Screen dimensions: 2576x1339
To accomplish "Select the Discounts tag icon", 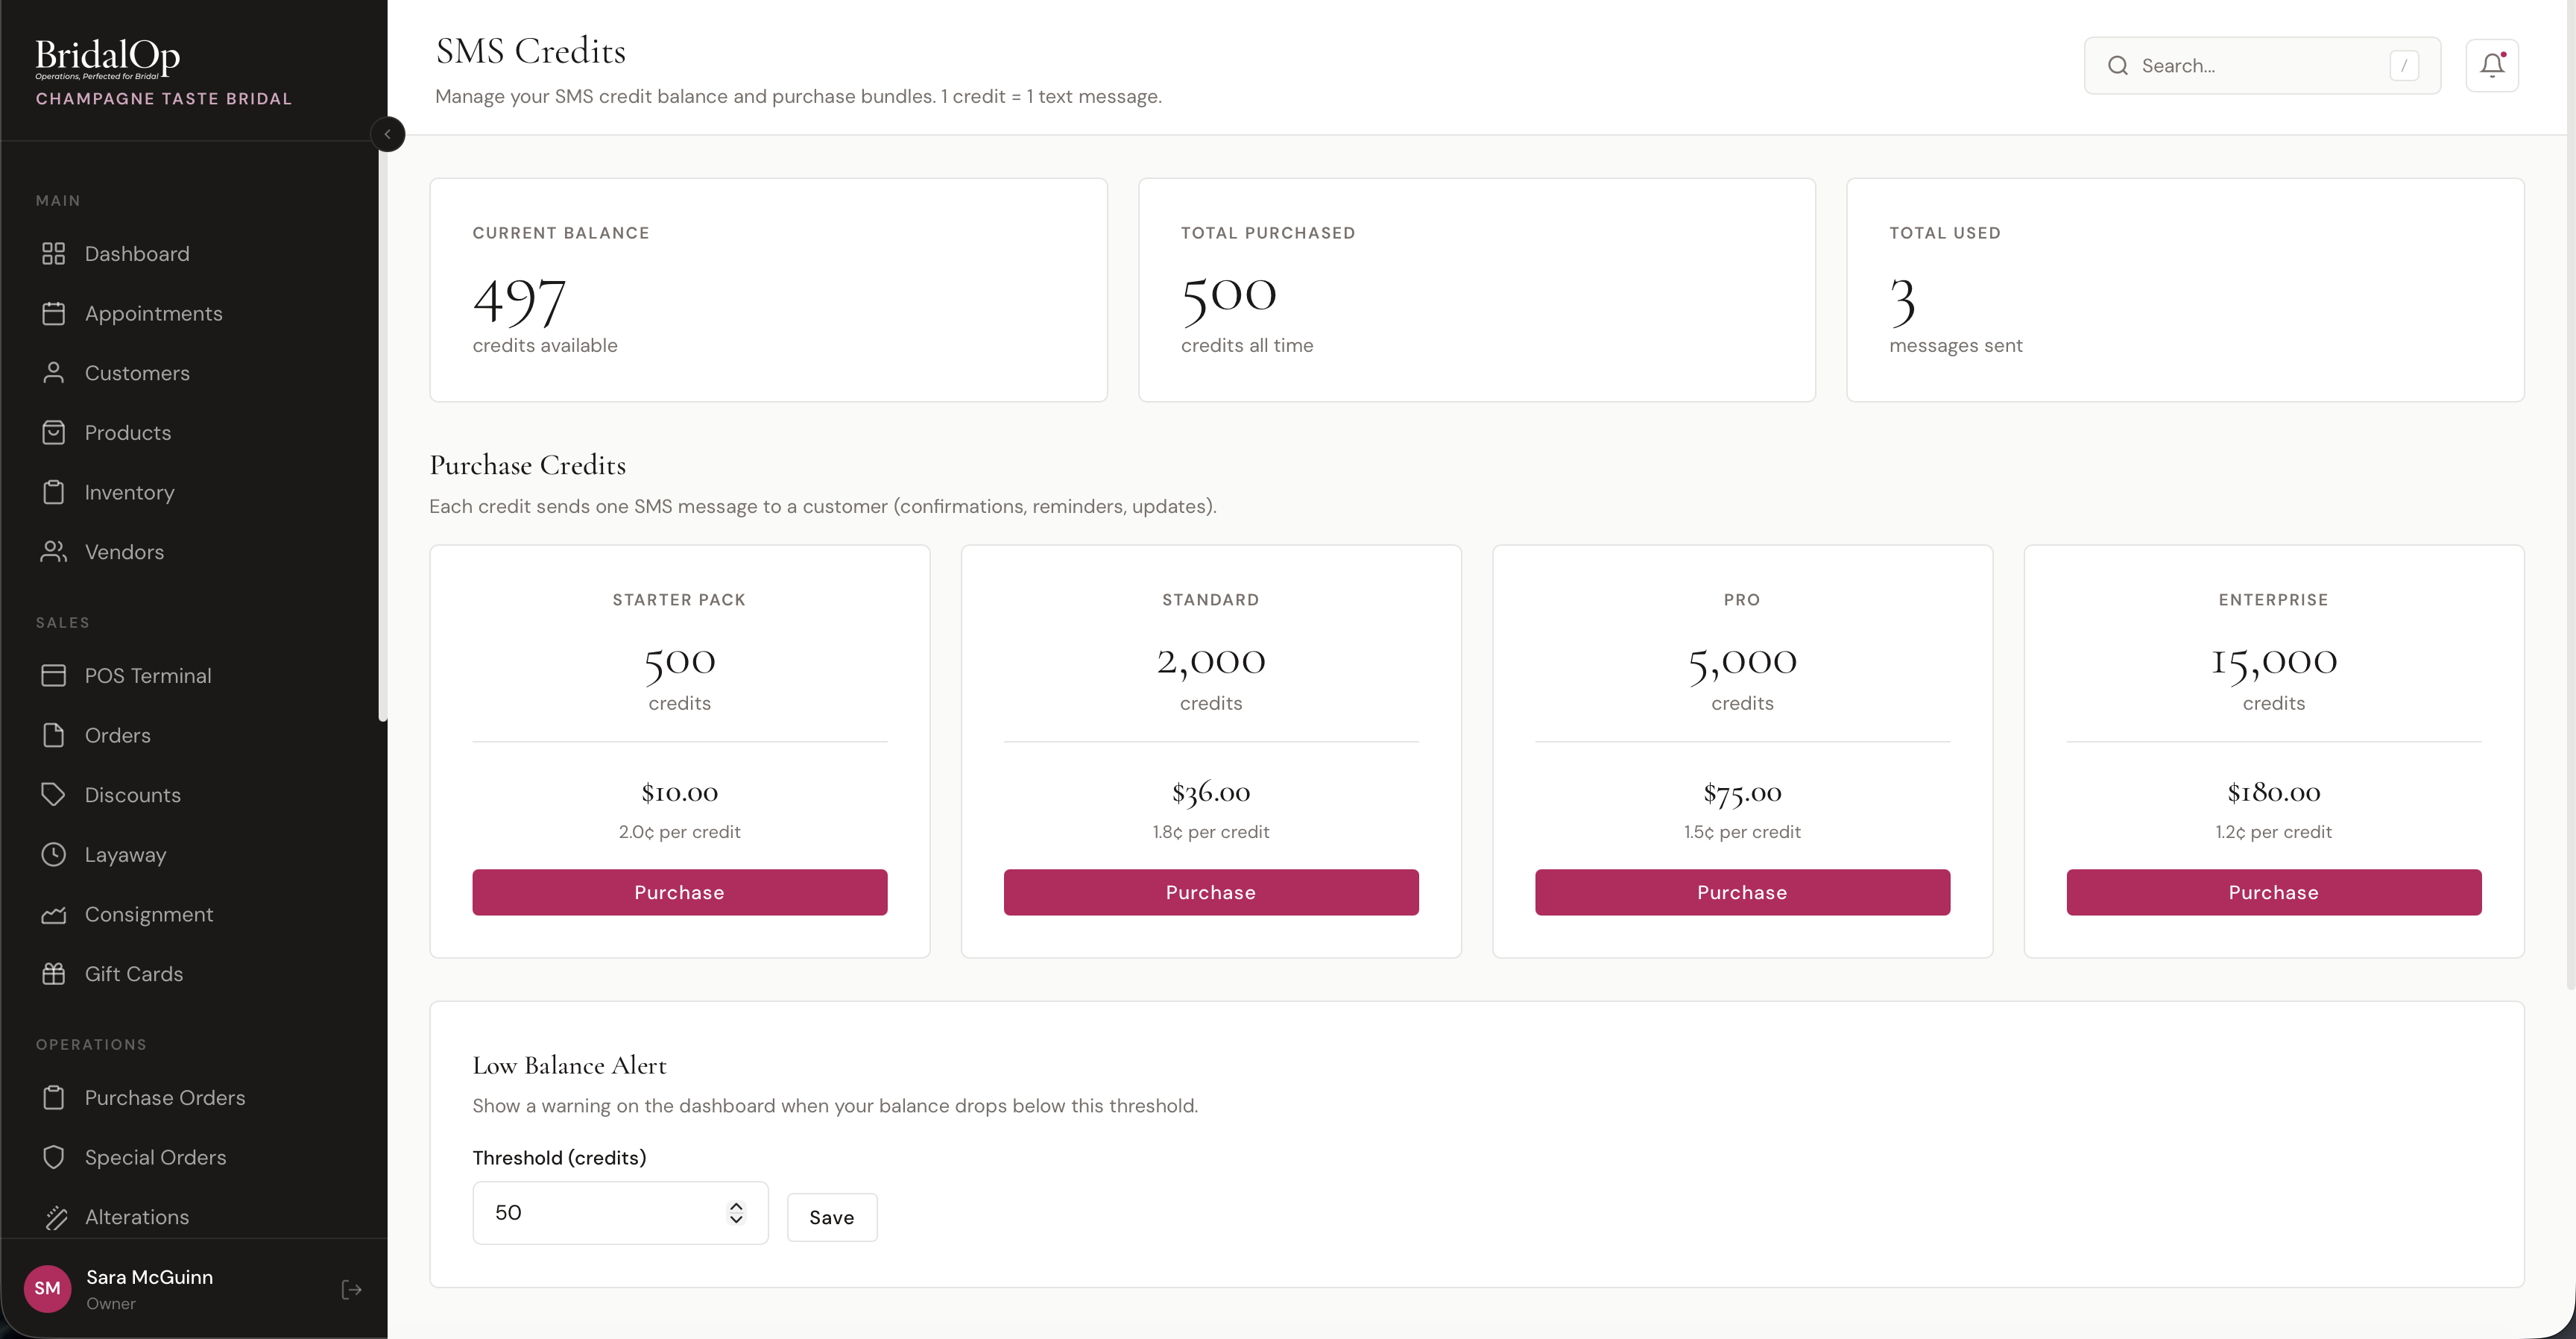I will pos(56,794).
